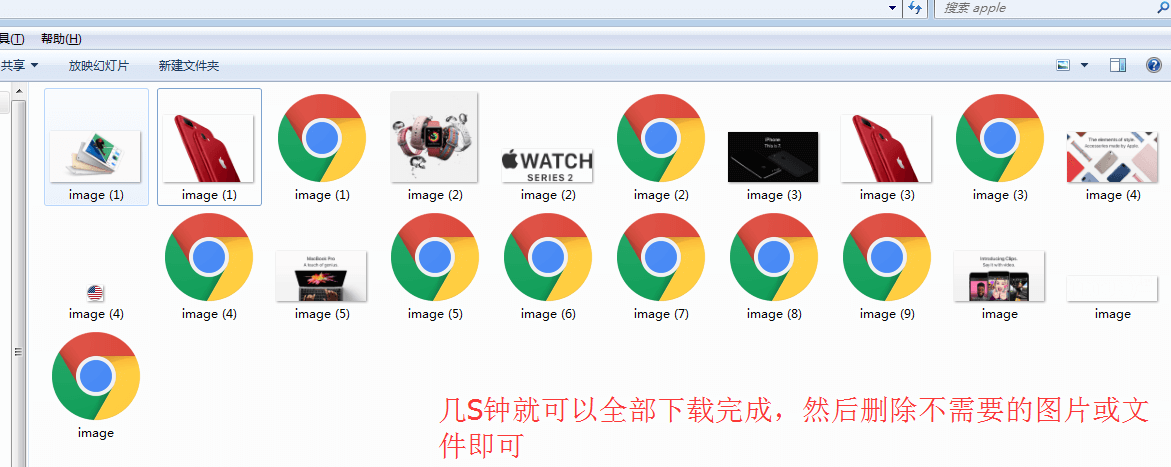
Task: Toggle the preview pane icon
Action: tap(1118, 65)
